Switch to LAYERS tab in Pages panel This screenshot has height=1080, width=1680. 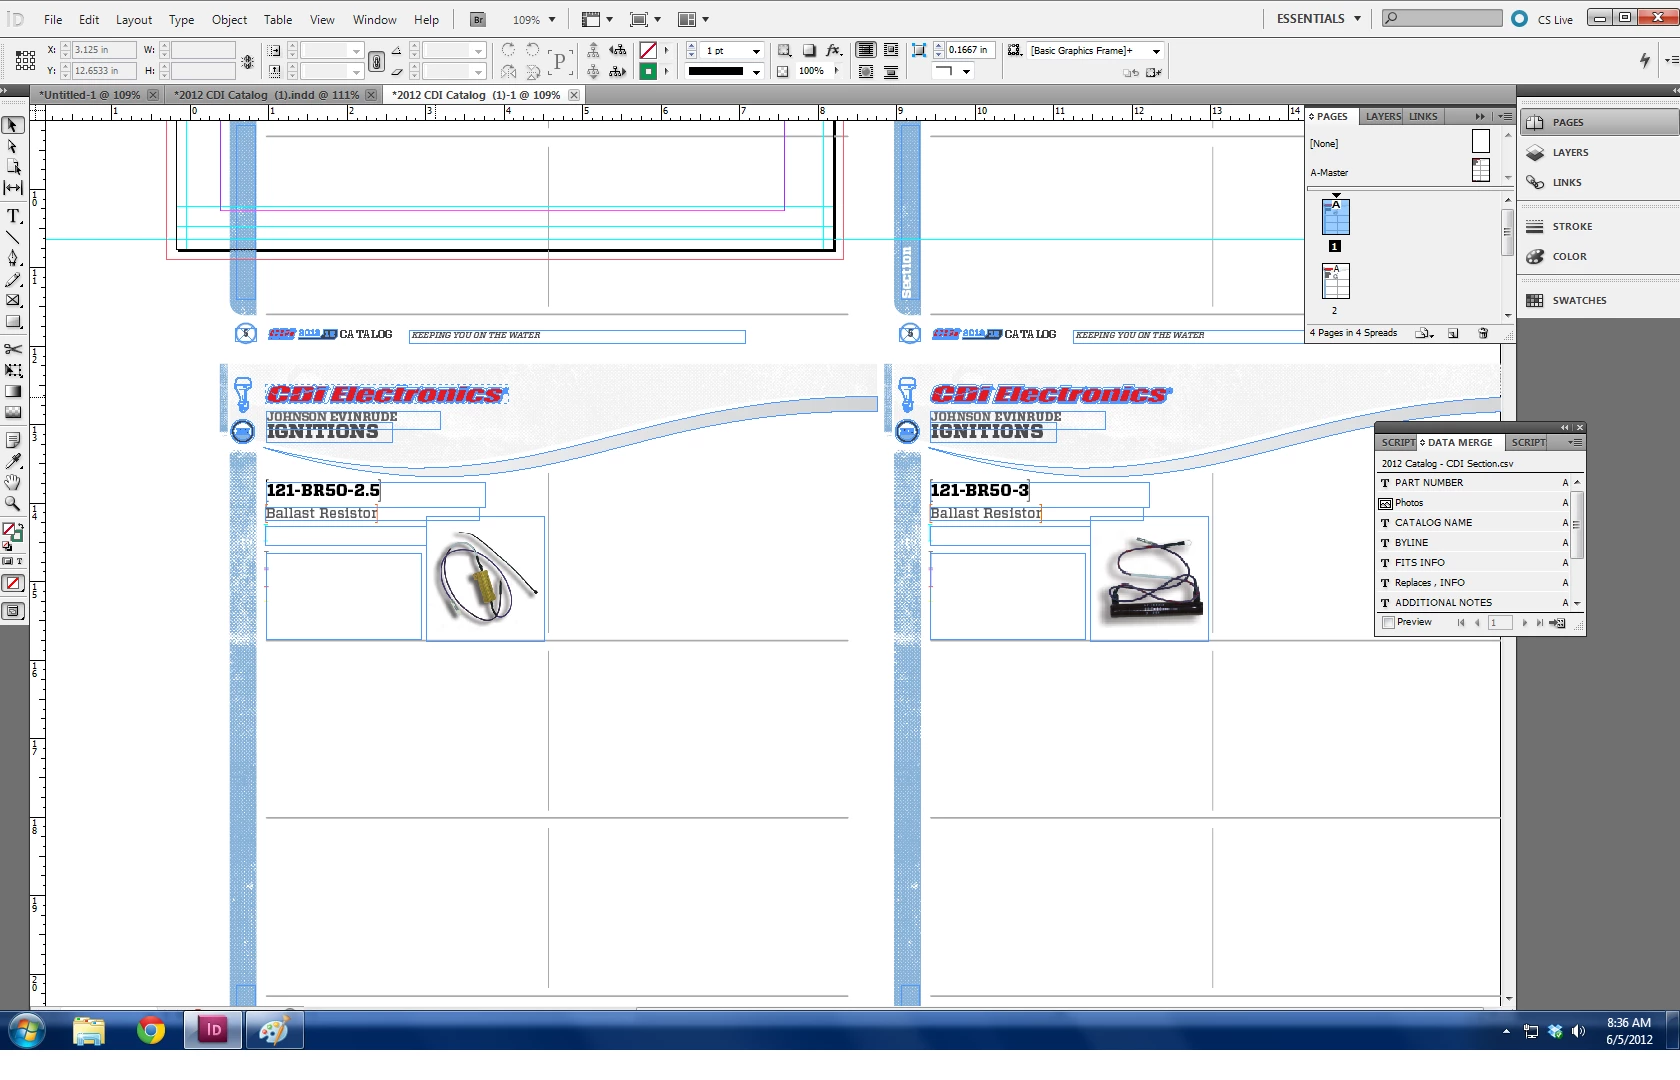1383,116
